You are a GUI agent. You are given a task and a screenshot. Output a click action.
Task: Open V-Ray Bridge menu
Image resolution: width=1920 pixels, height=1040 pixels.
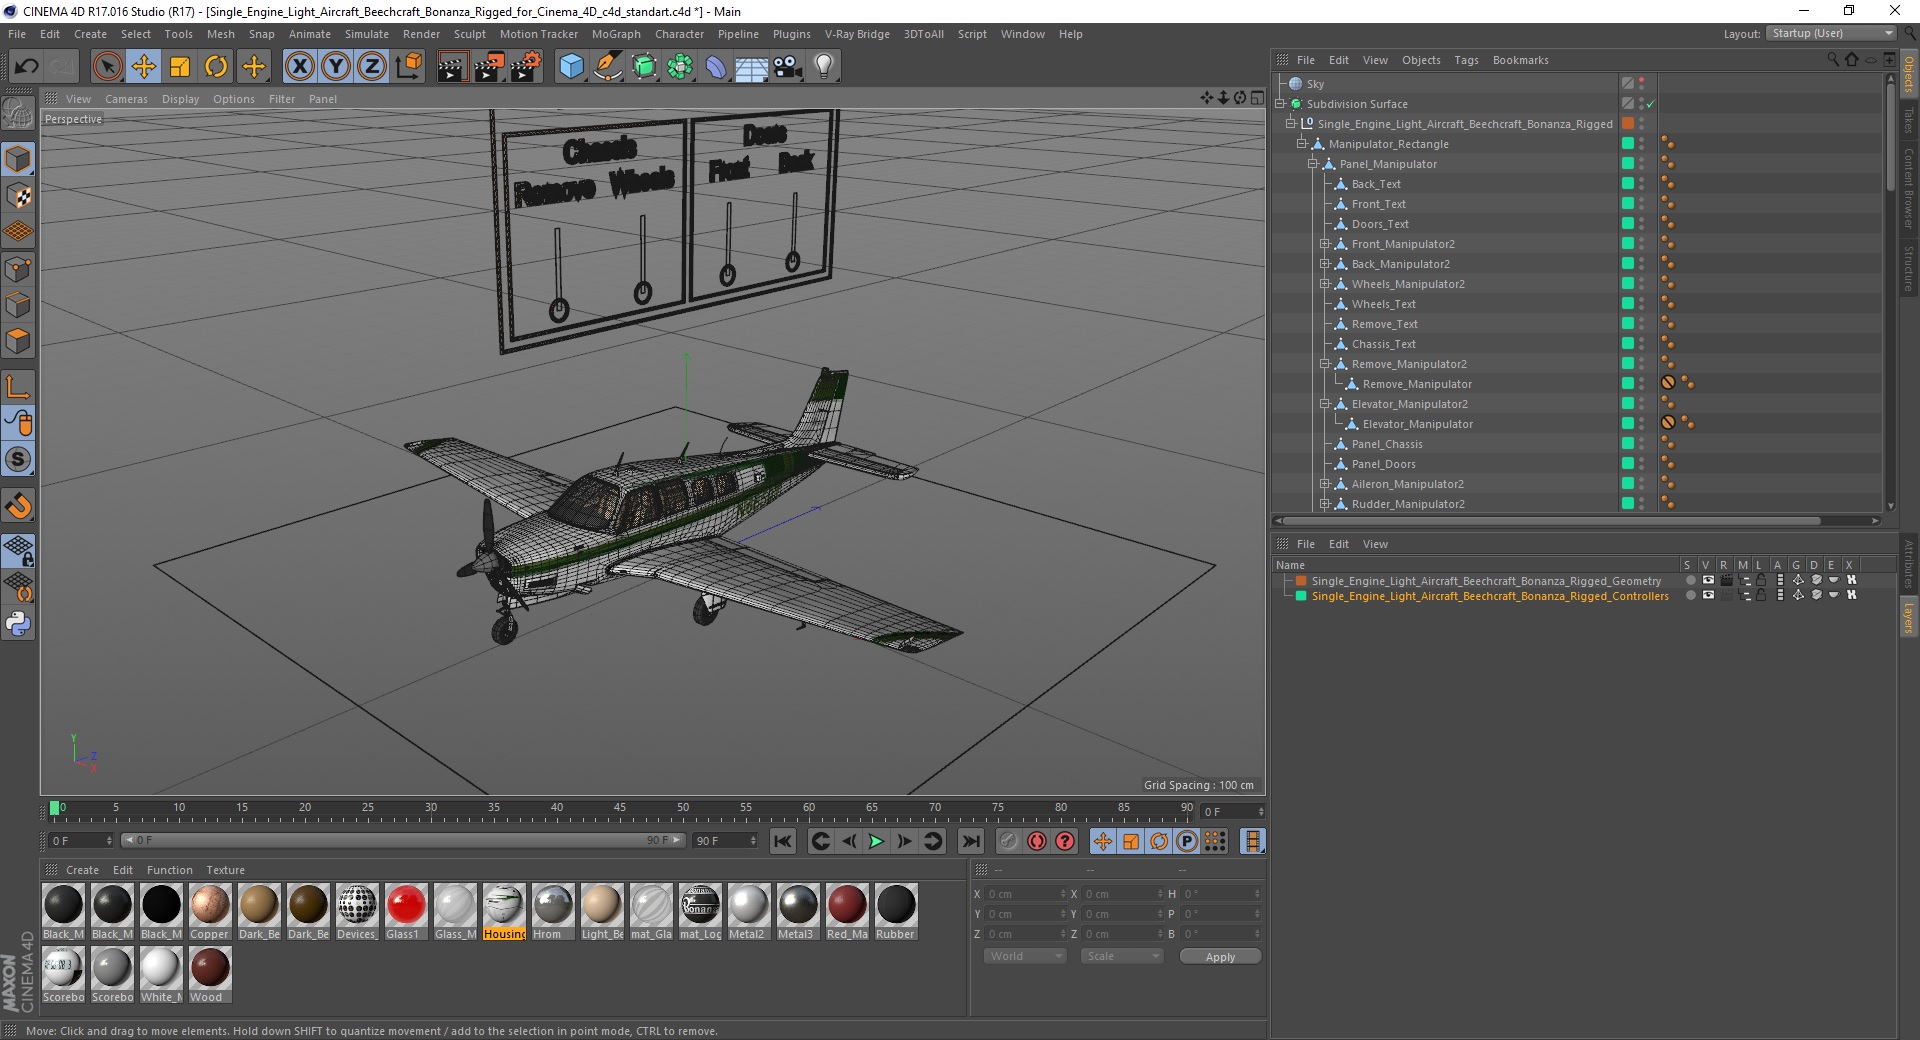pyautogui.click(x=857, y=34)
